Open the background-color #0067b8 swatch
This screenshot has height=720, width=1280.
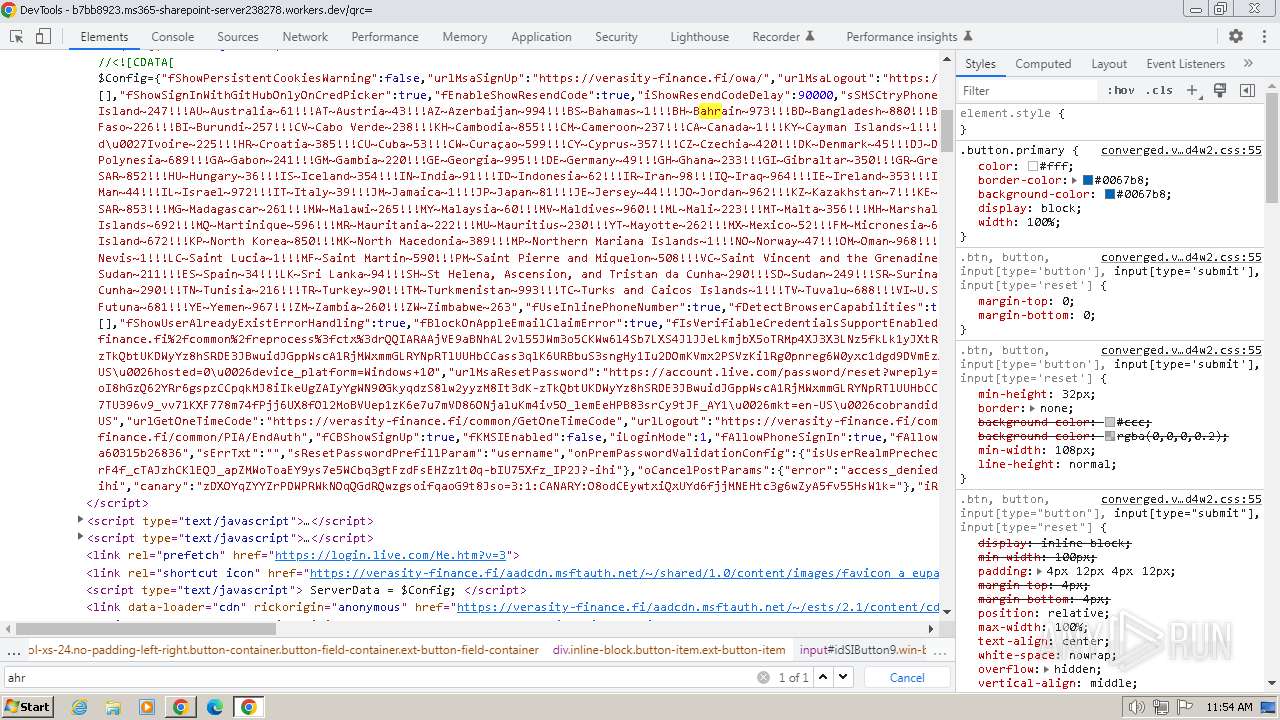[1110, 194]
